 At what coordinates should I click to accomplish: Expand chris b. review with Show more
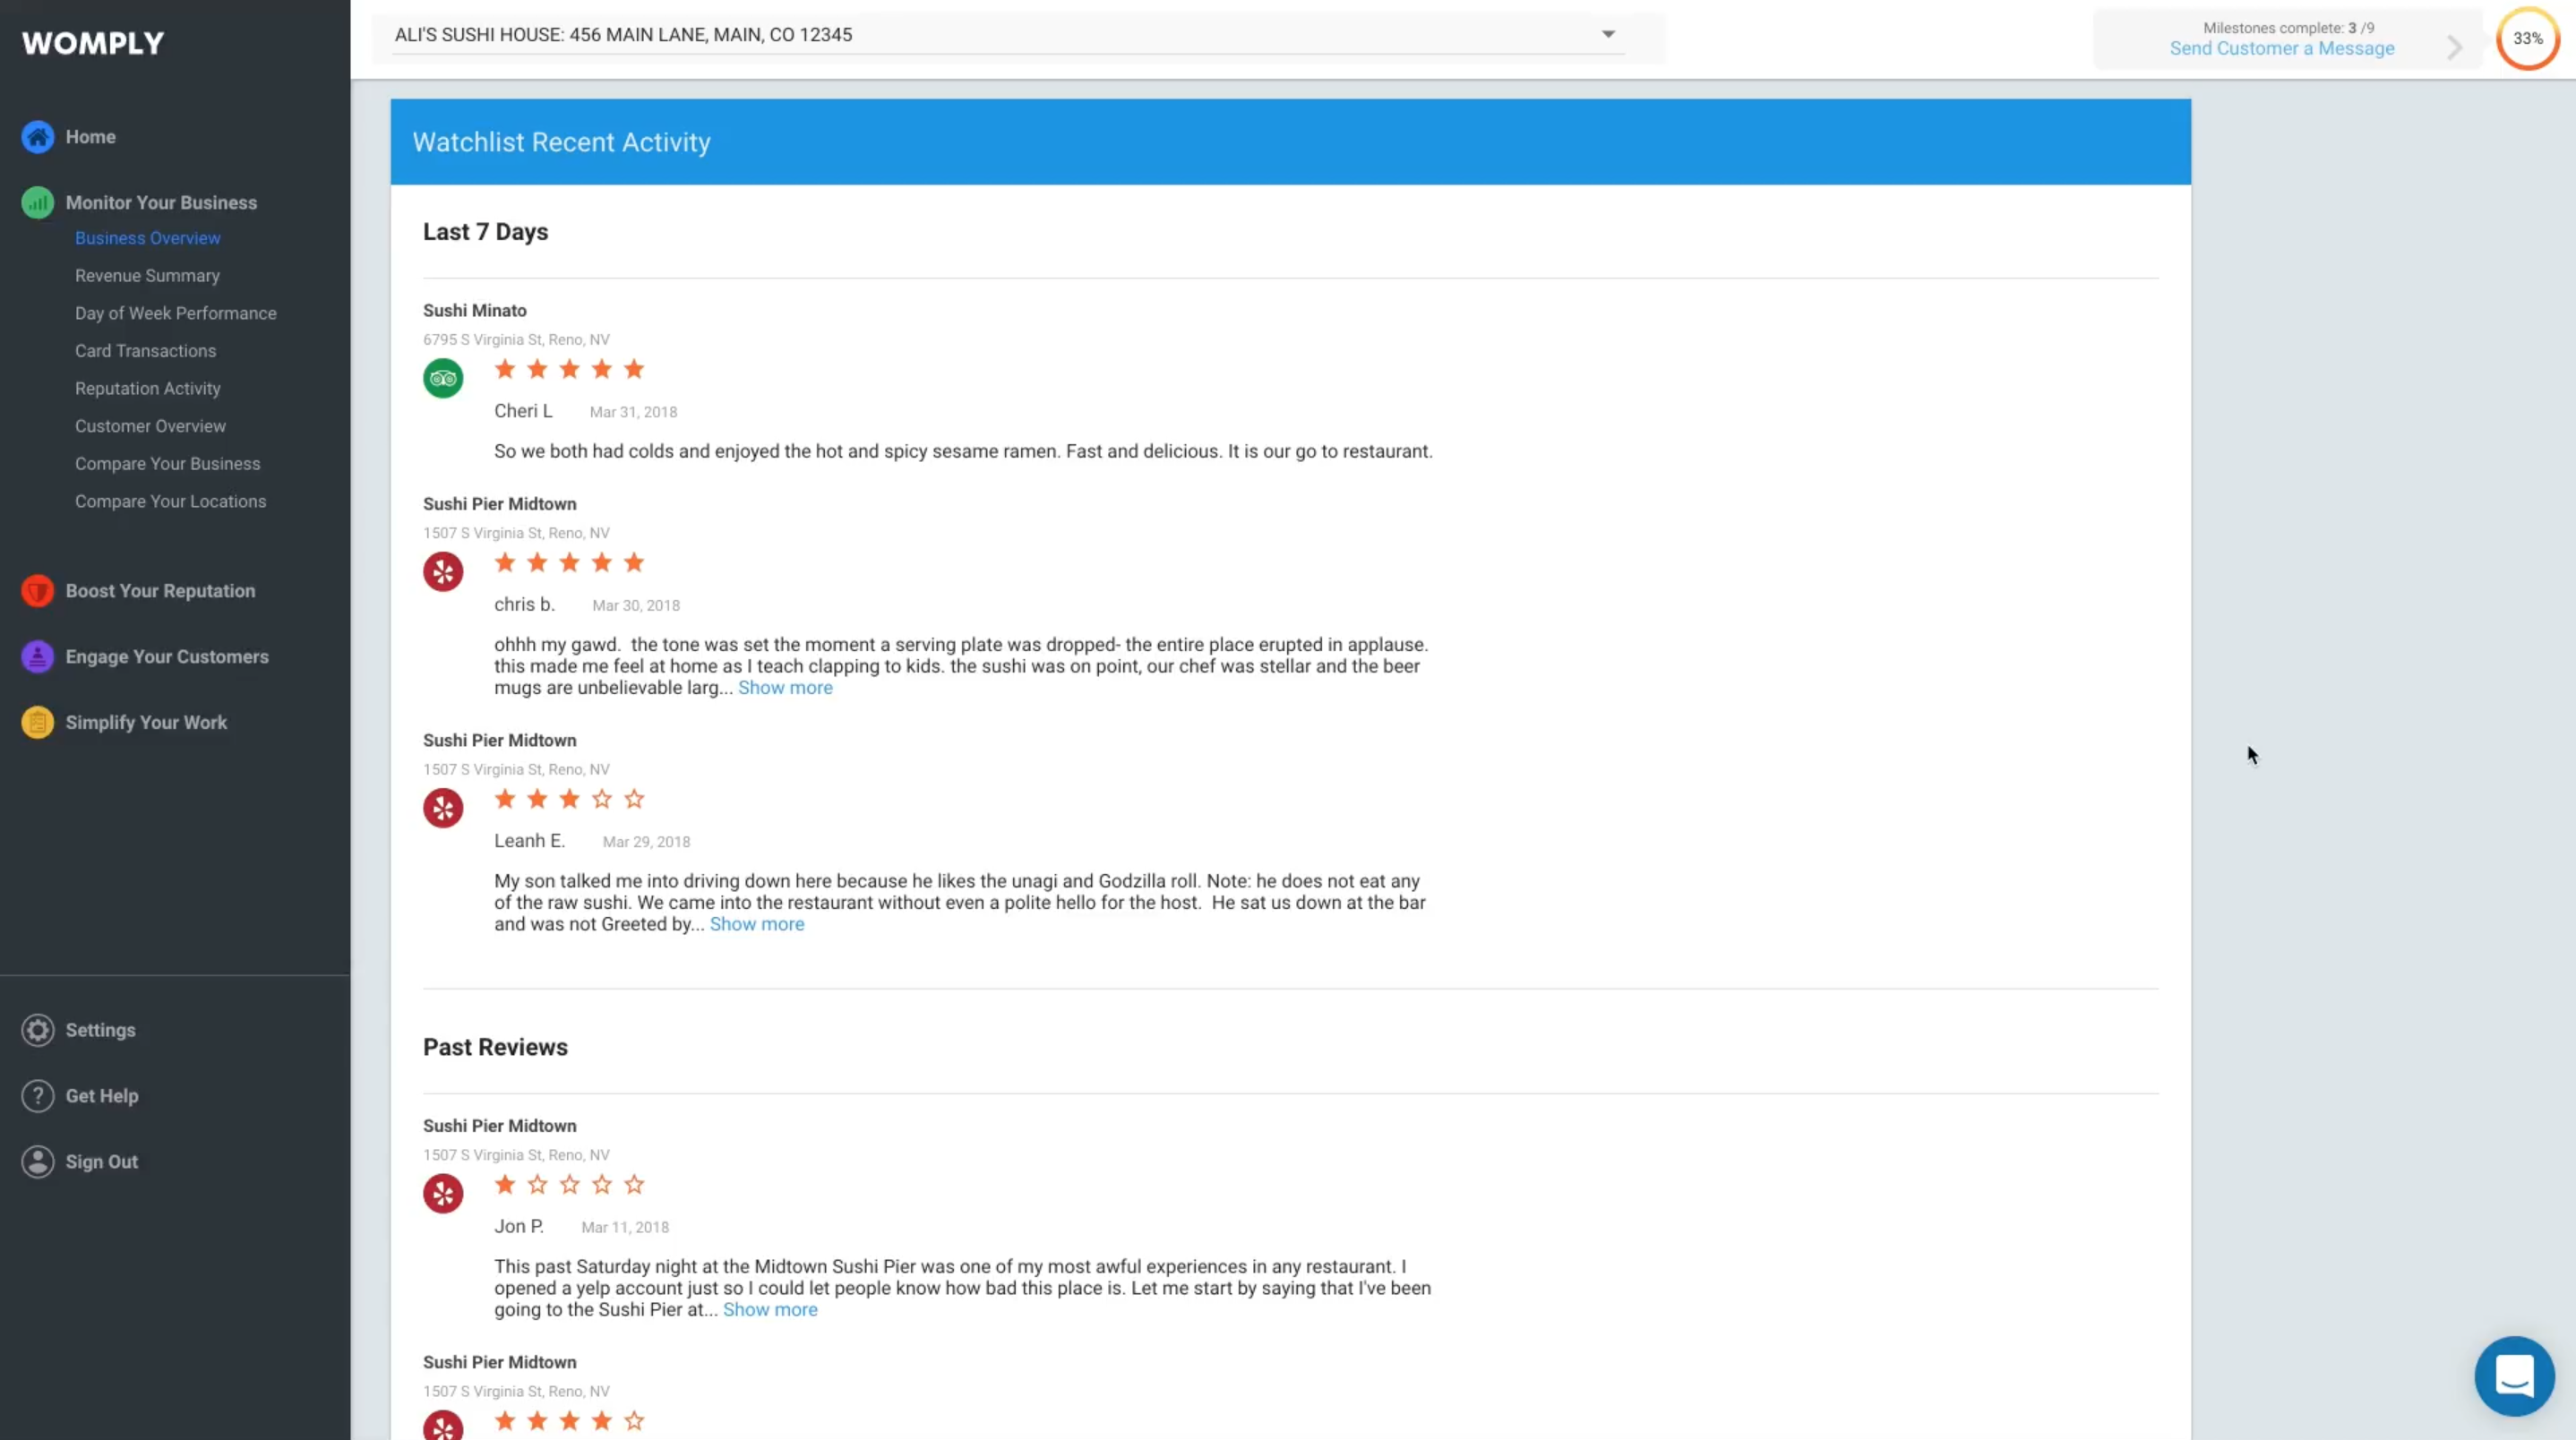click(x=785, y=688)
